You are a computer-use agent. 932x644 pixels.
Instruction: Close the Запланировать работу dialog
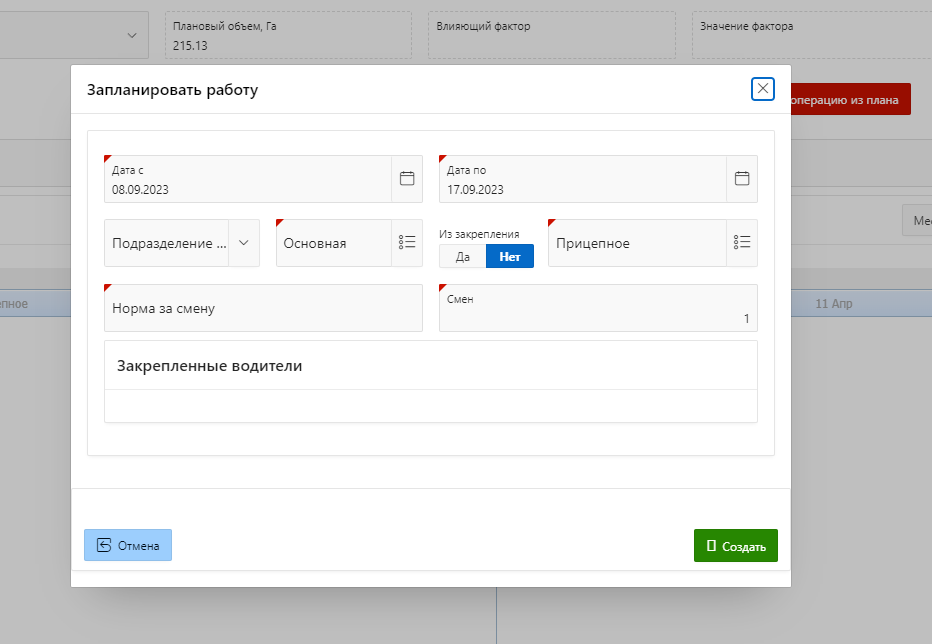pos(763,89)
